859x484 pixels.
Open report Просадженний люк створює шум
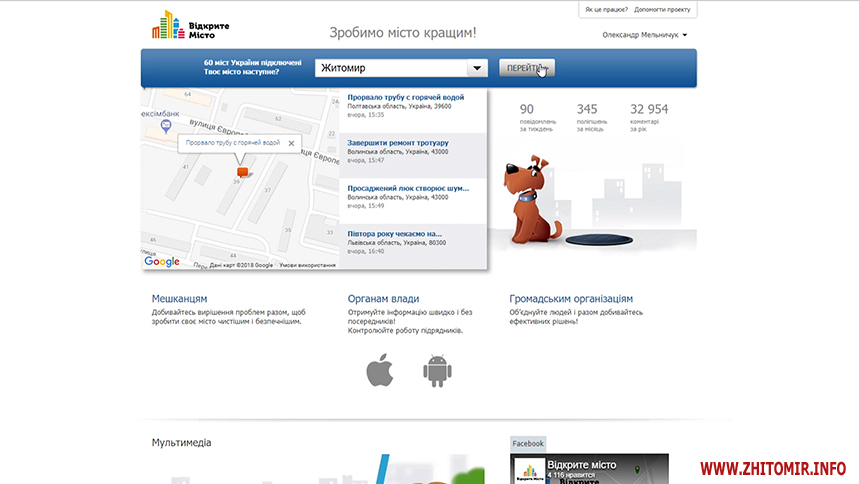click(x=408, y=188)
